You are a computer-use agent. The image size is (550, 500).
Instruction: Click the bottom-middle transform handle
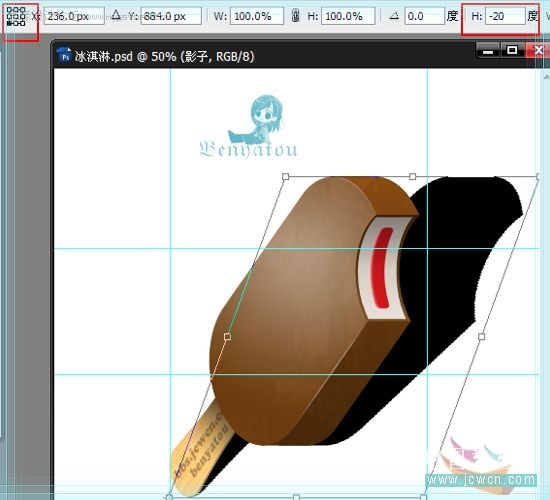[296, 497]
